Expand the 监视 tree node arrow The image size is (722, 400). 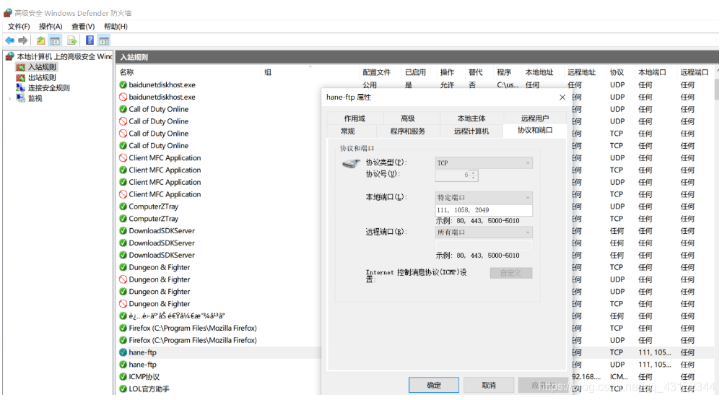[x=10, y=98]
